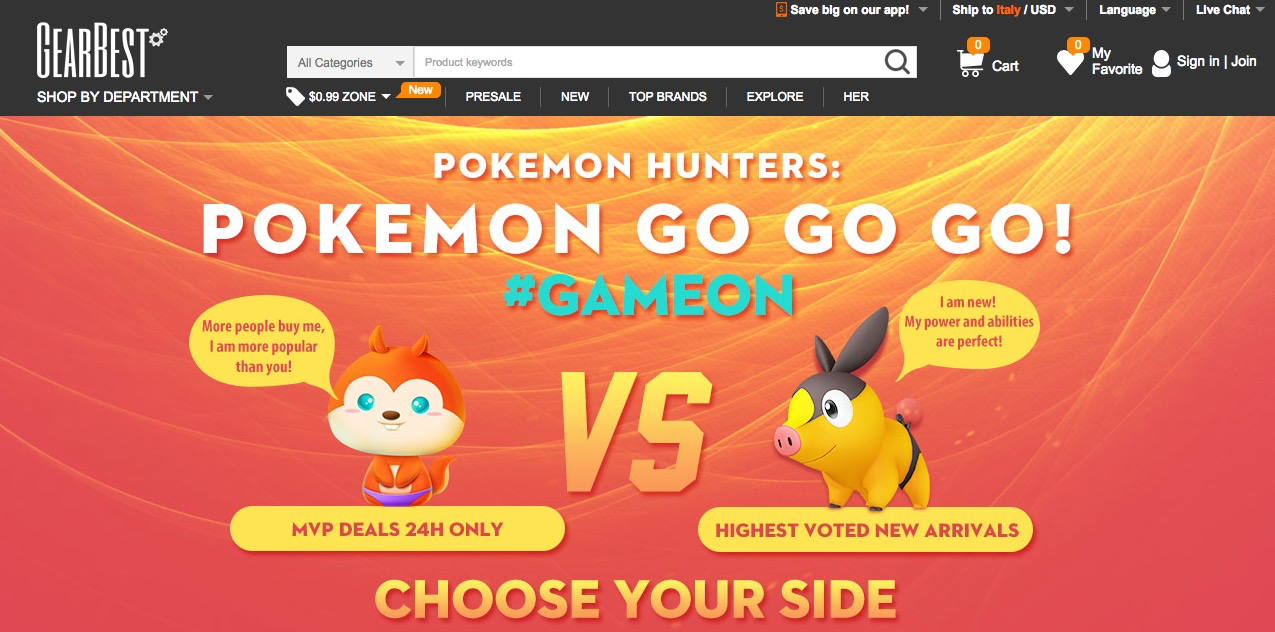Go to the PRESALE menu item
This screenshot has height=632, width=1275.
tap(493, 97)
